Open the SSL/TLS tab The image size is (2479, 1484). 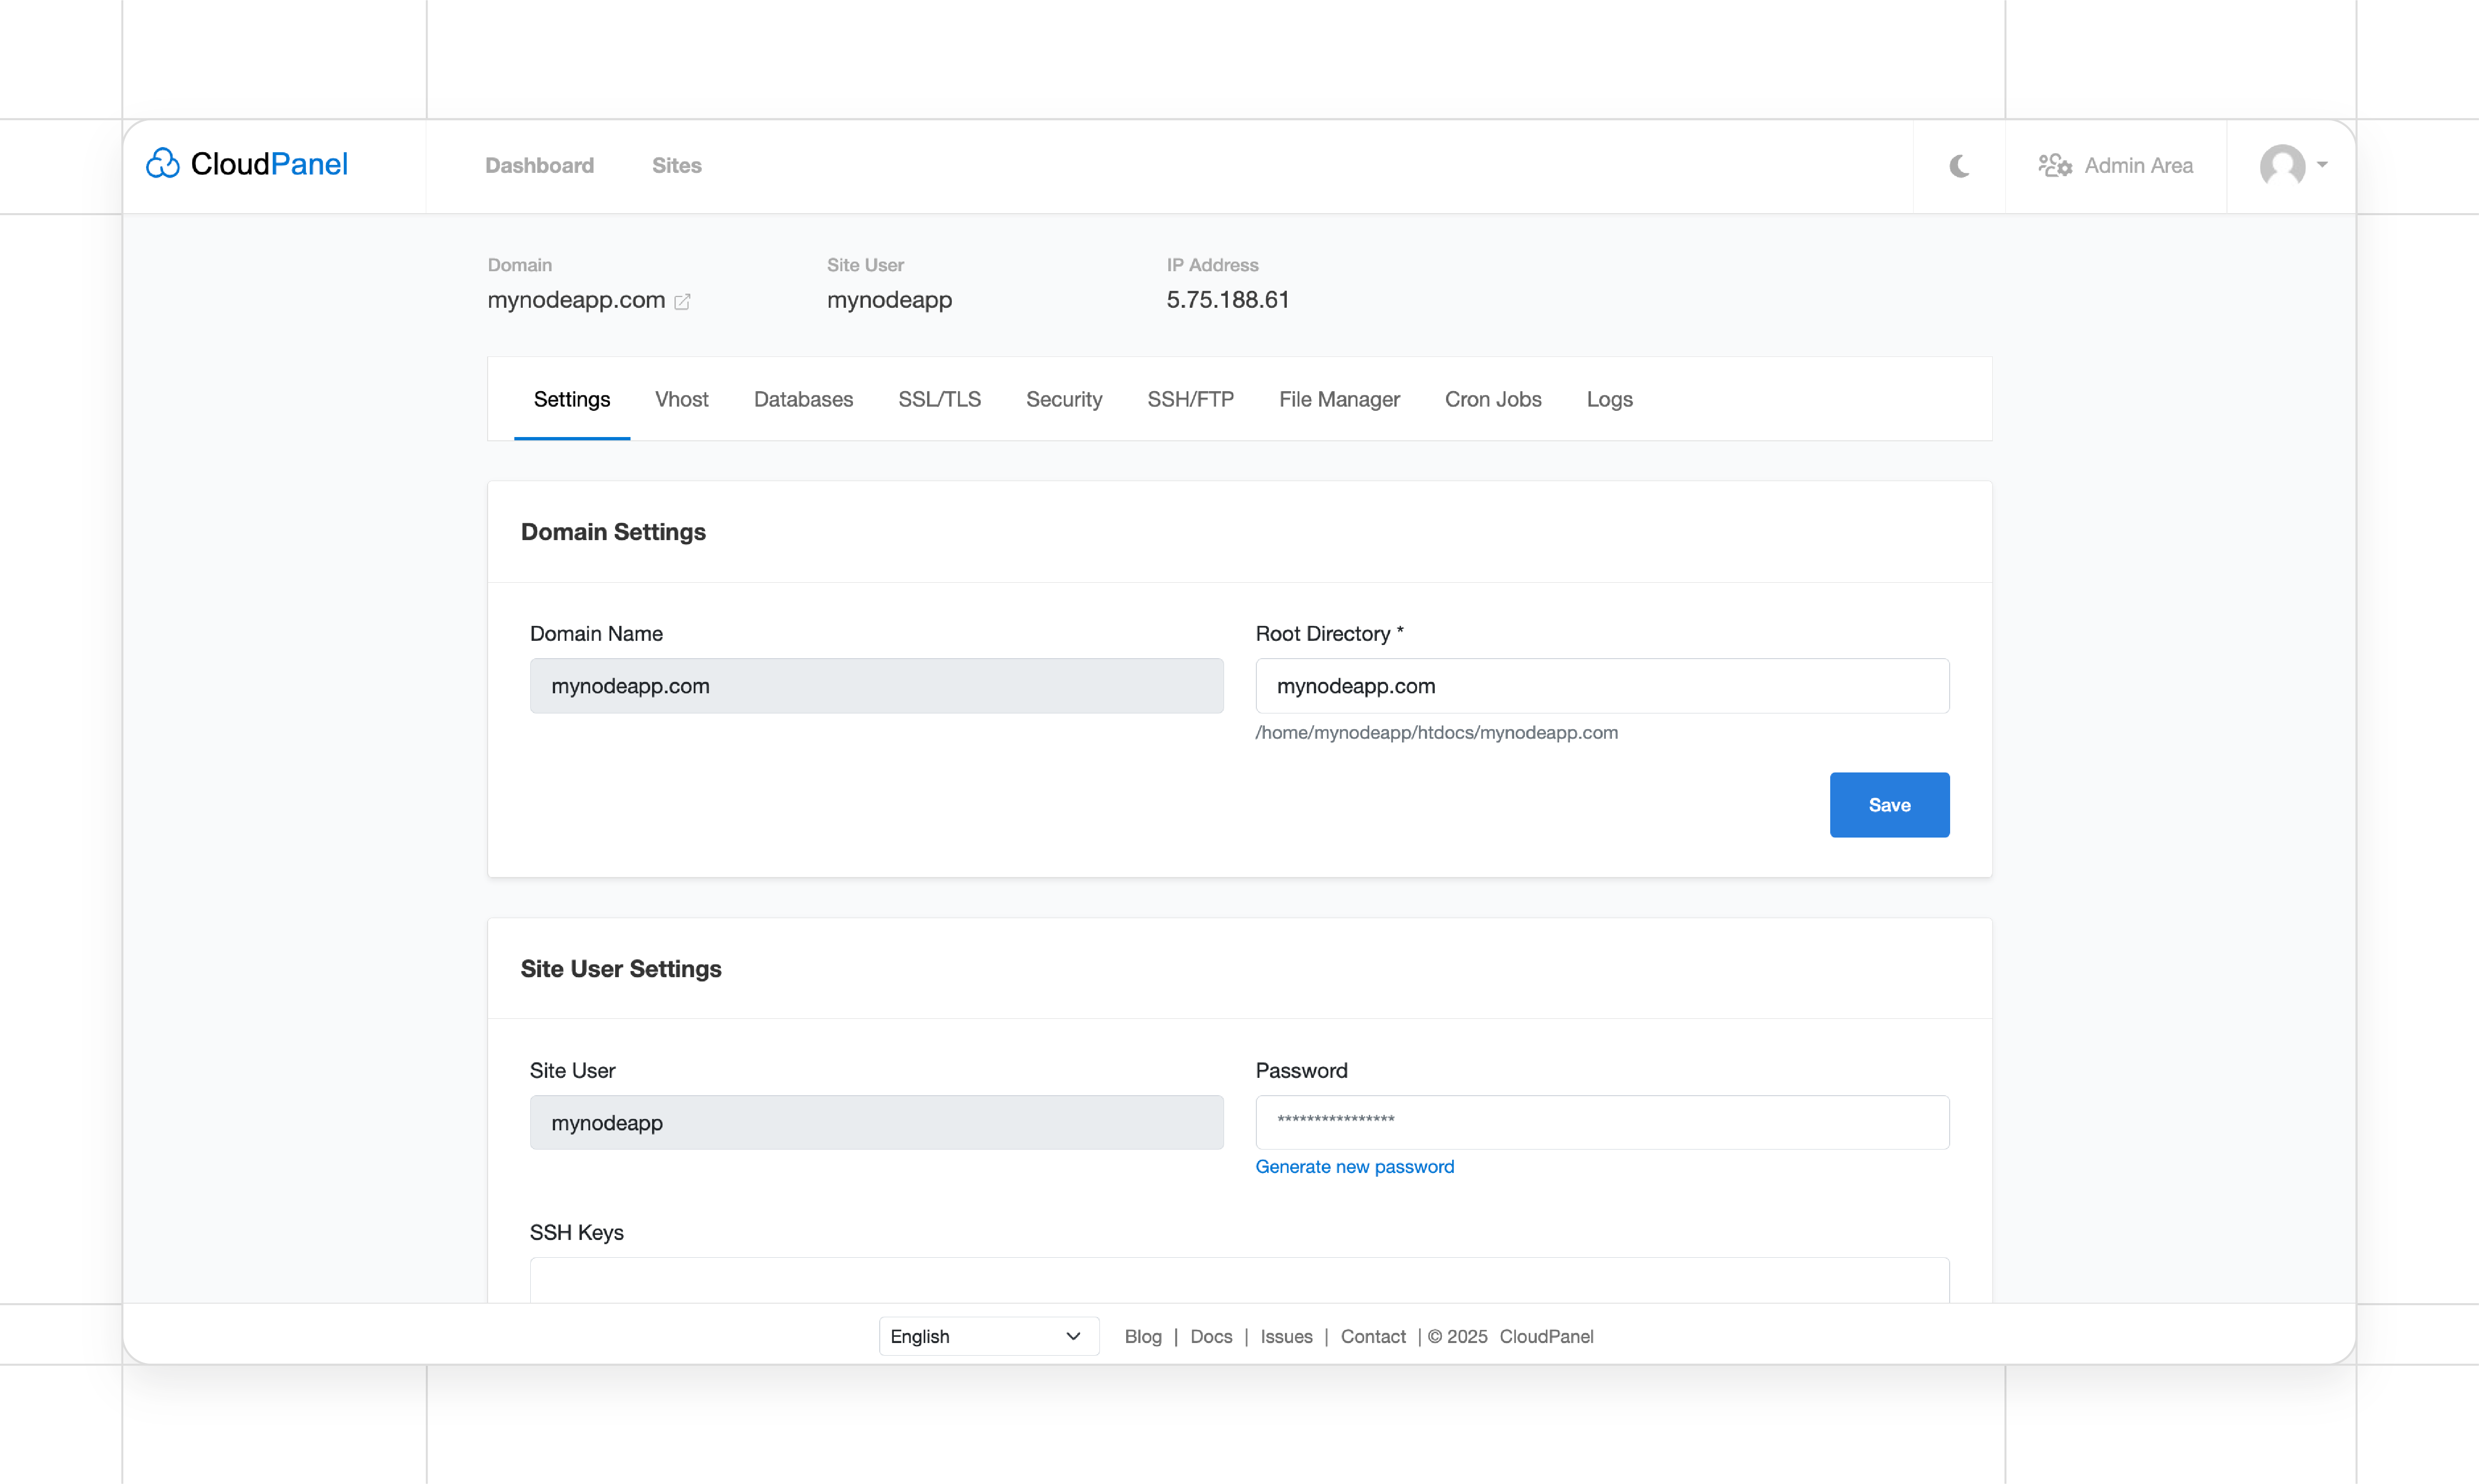tap(939, 399)
